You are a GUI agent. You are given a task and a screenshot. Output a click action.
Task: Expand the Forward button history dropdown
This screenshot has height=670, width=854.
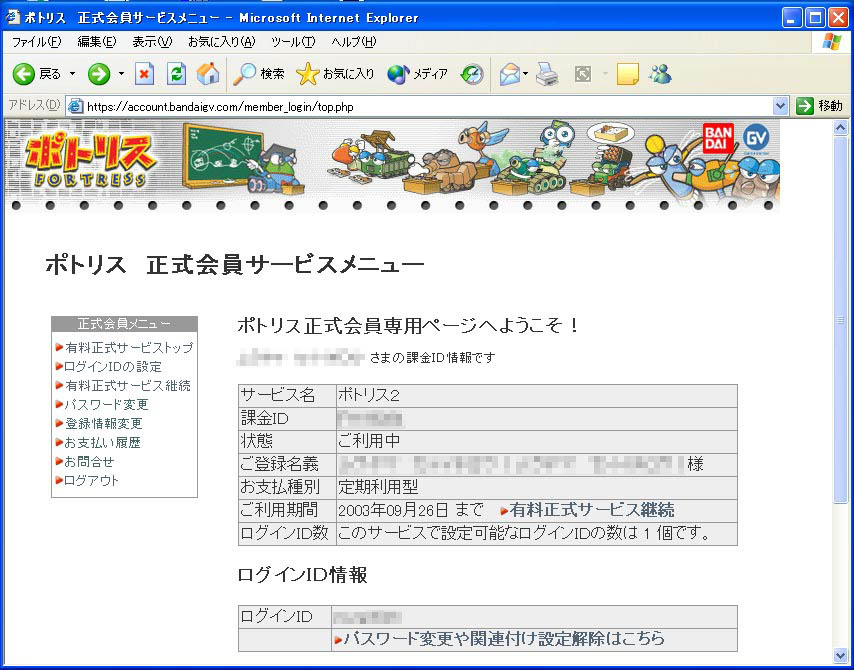[121, 74]
